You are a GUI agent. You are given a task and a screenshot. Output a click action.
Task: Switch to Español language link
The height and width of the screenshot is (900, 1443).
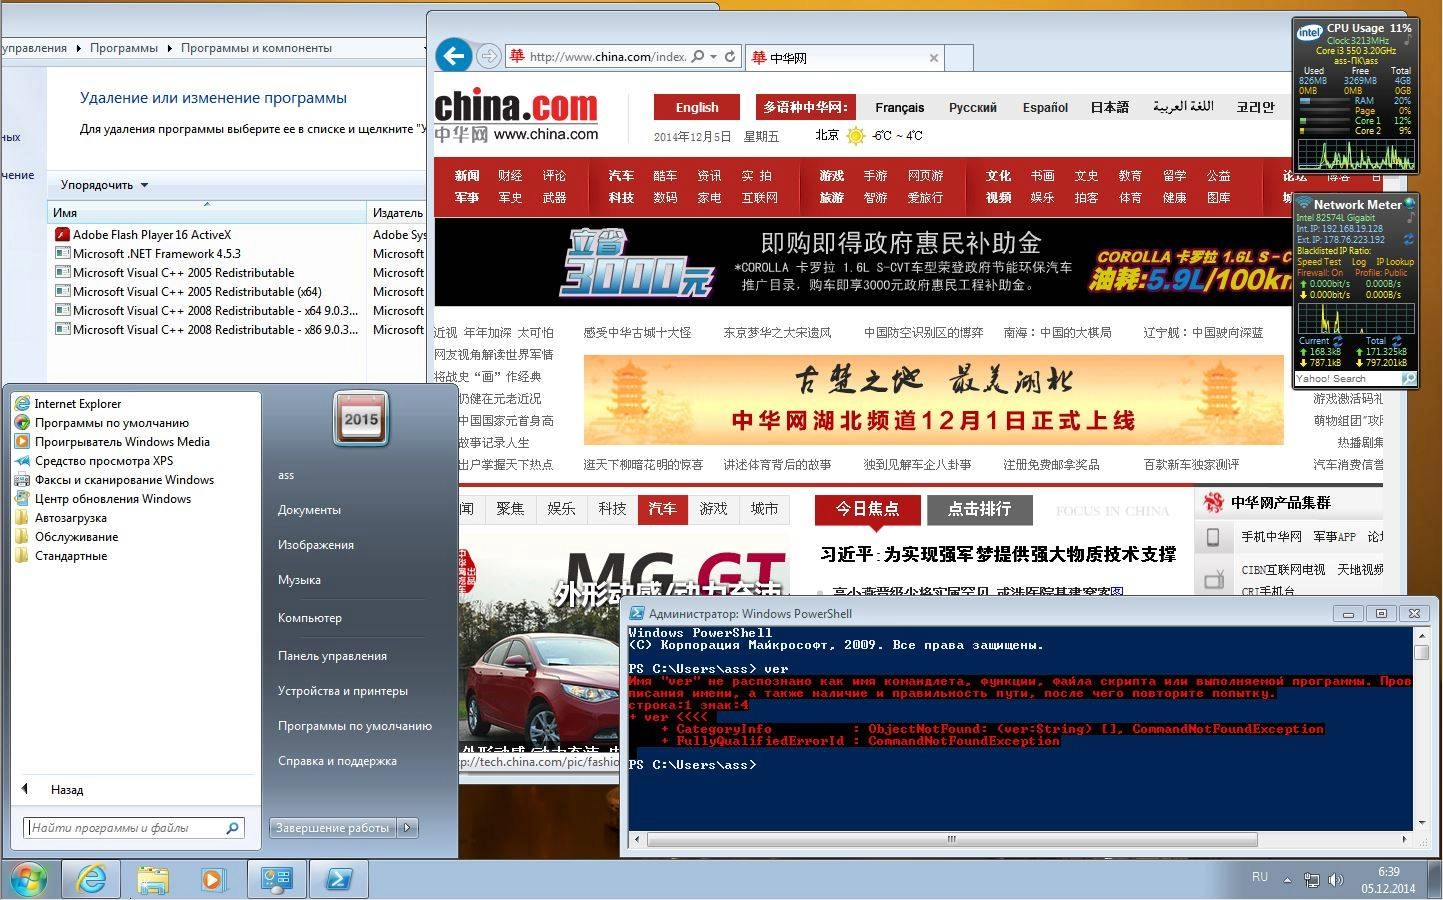click(x=1045, y=107)
